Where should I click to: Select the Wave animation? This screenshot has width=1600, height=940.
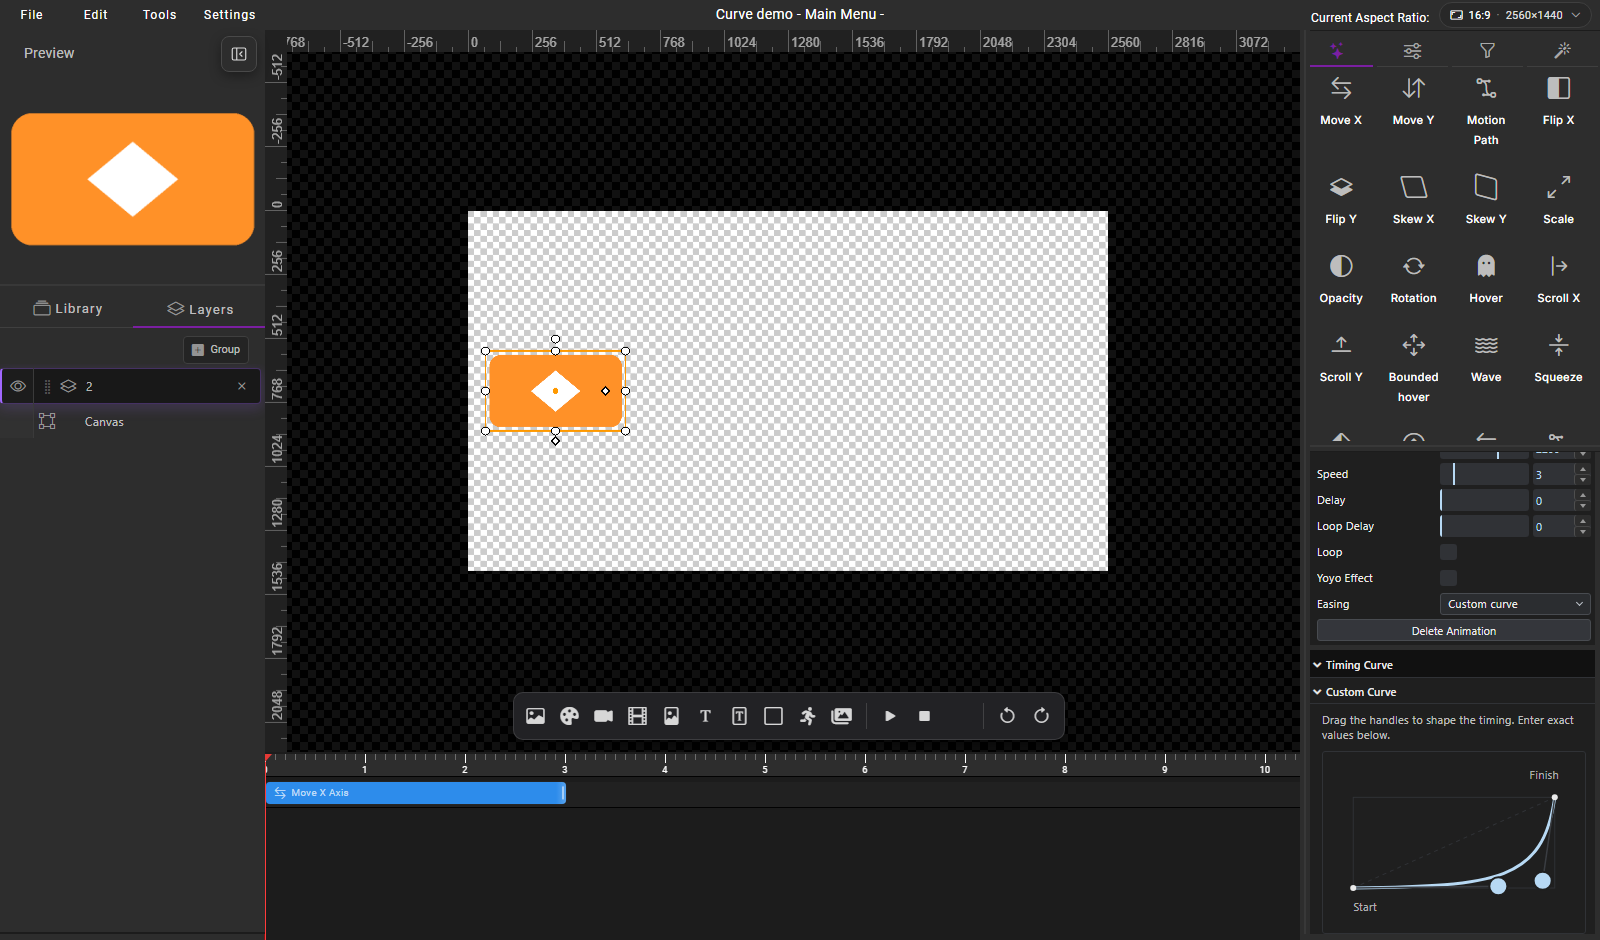(x=1486, y=357)
